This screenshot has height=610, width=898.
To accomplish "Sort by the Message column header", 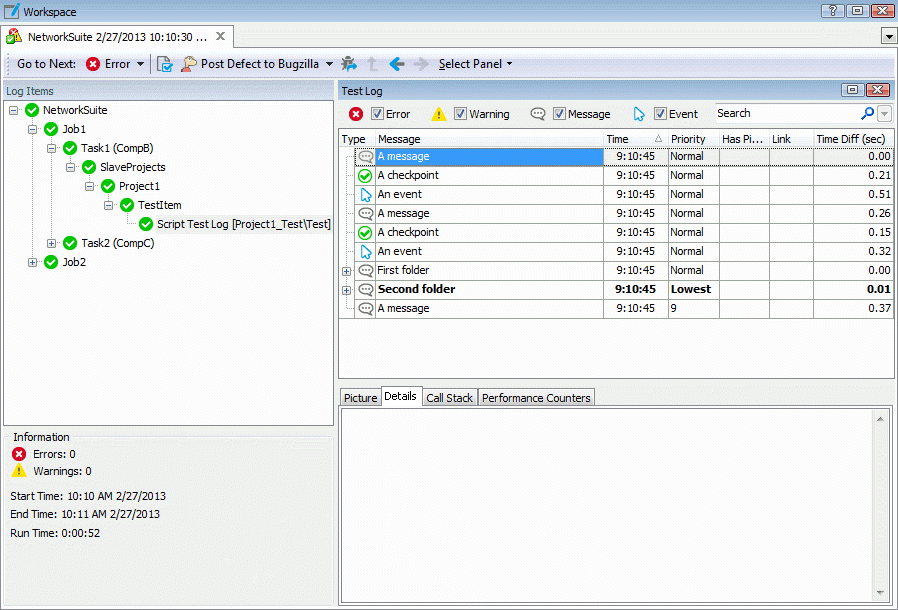I will (490, 139).
